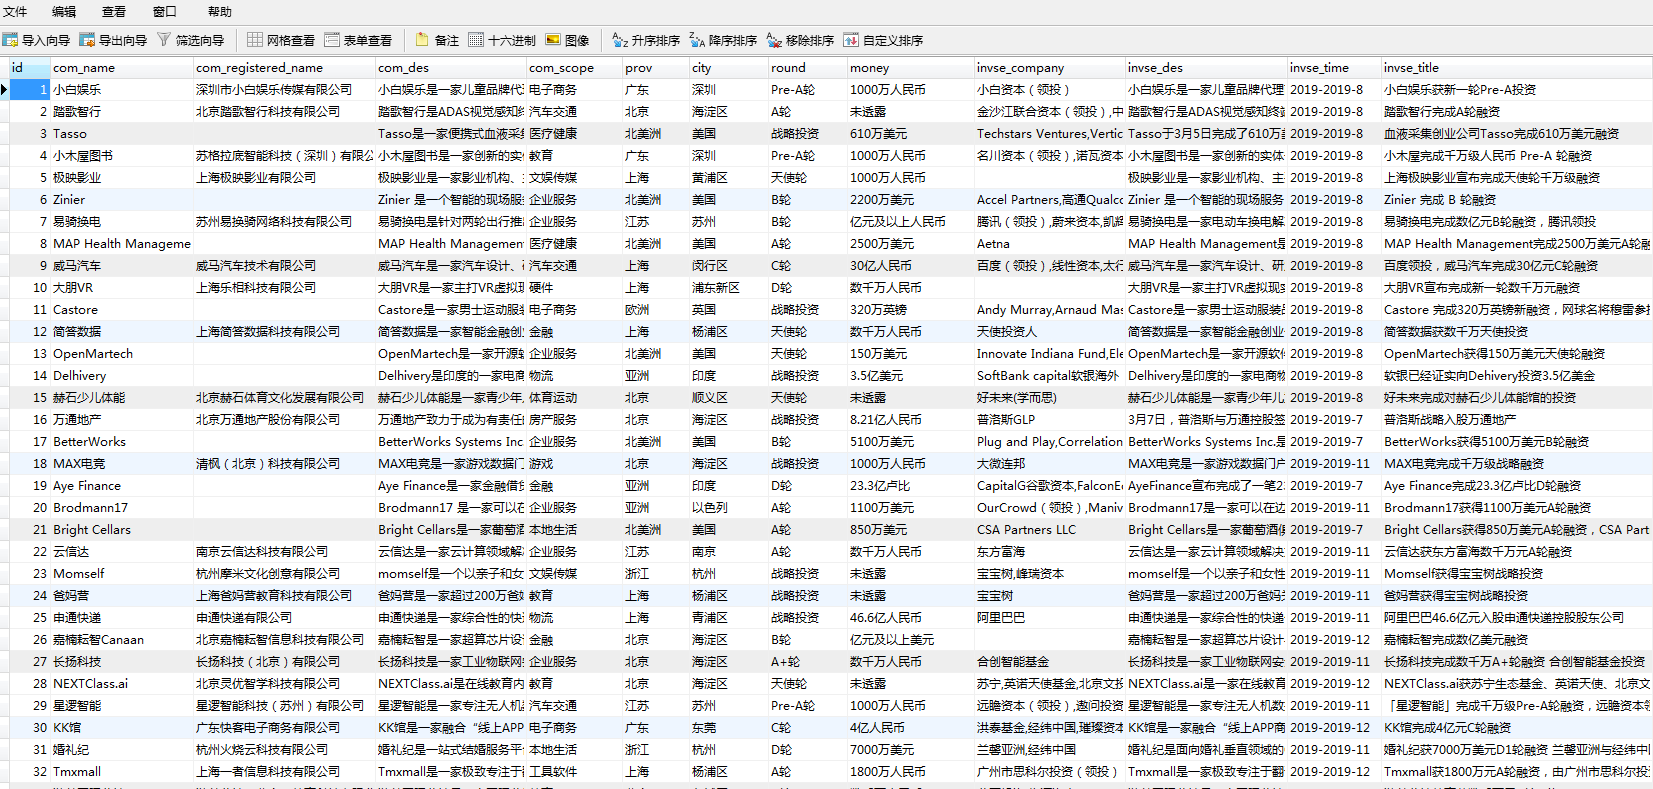Open the 编辑 menu

click(x=64, y=12)
